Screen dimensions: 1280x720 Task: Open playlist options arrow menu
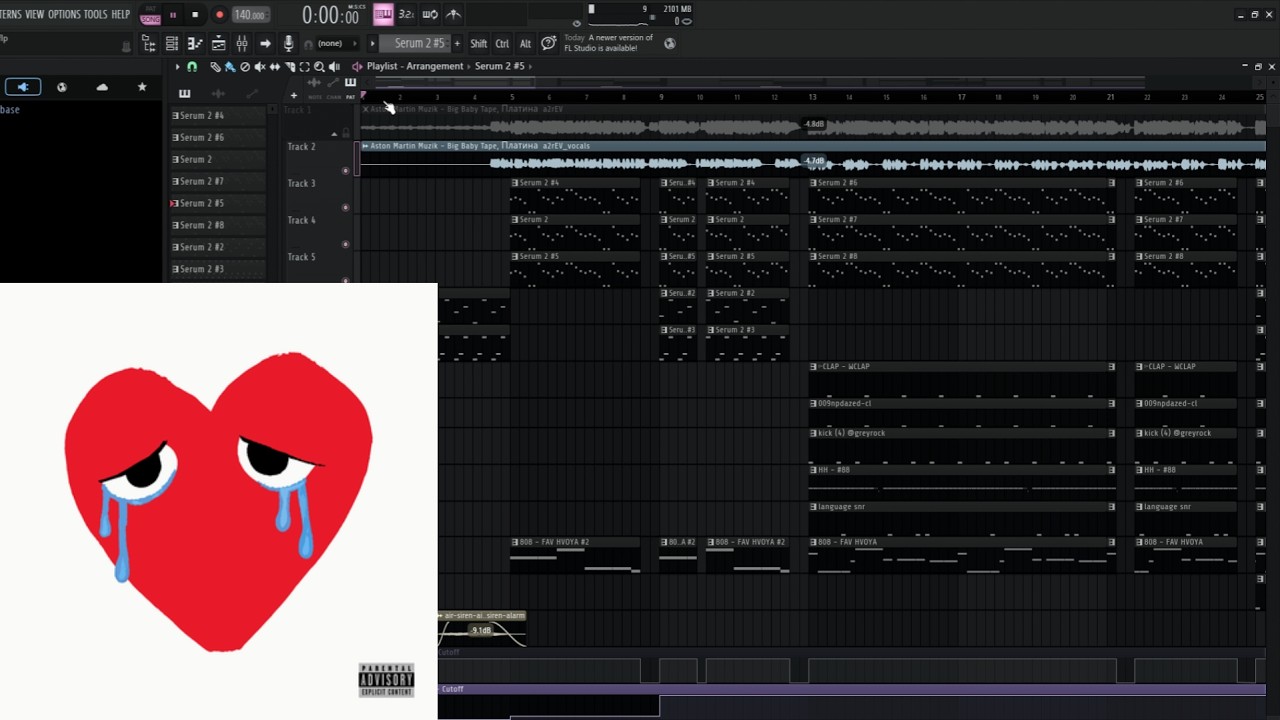coord(177,67)
